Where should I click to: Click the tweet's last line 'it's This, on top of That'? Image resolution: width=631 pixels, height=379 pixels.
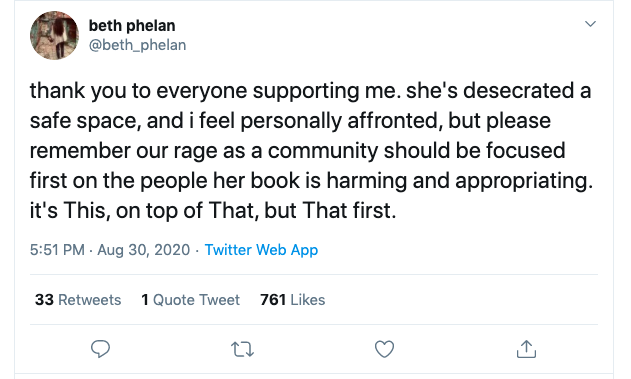click(x=213, y=210)
